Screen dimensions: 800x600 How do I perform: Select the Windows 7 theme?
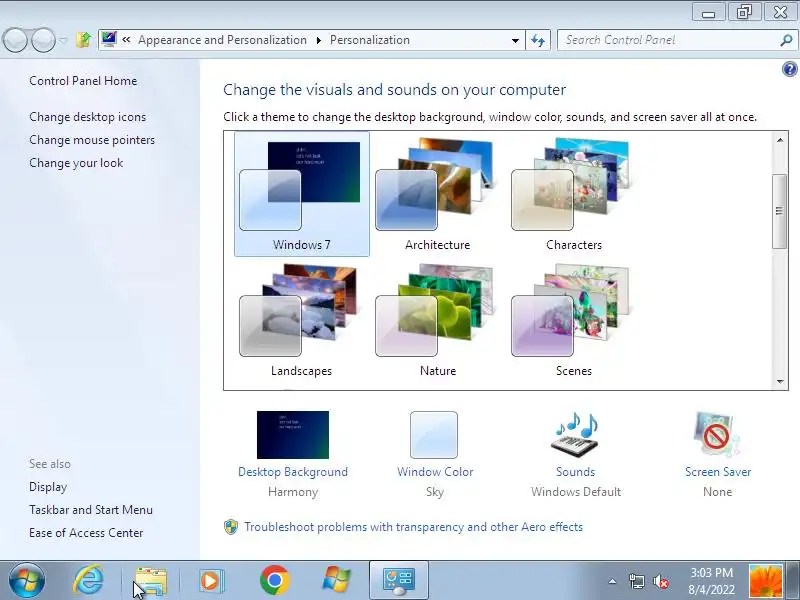click(x=302, y=194)
